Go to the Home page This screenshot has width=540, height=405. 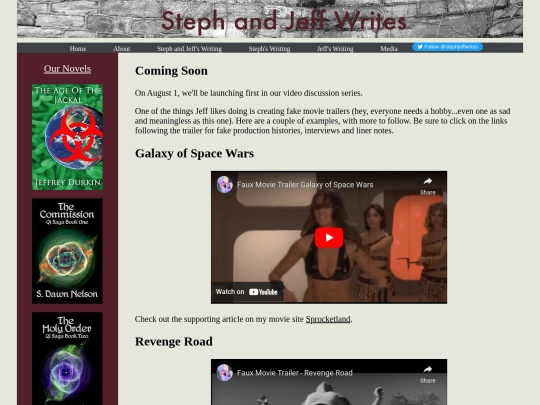(x=78, y=49)
